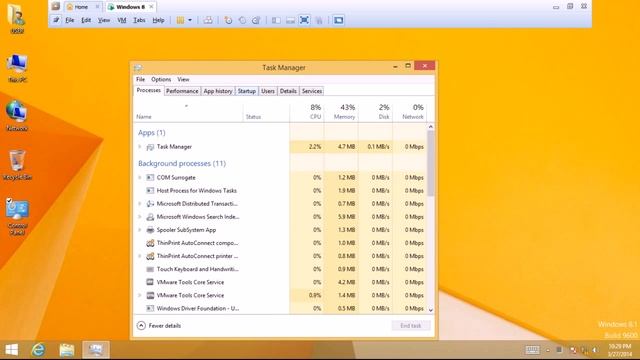Launch Internet Explorer from taskbar
Viewport: 640px width, 360px height.
pyautogui.click(x=38, y=350)
